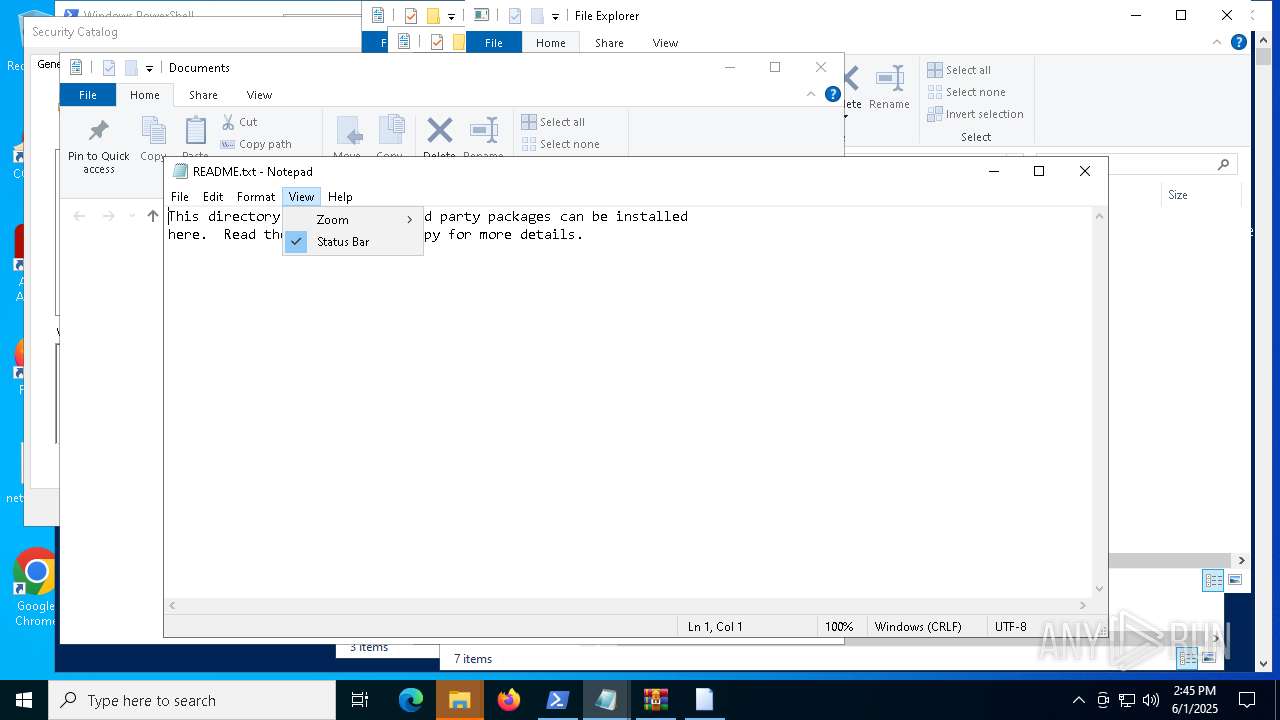1280x720 pixels.
Task: Expand the Zoom submenu in Notepad View menu
Action: 353,220
